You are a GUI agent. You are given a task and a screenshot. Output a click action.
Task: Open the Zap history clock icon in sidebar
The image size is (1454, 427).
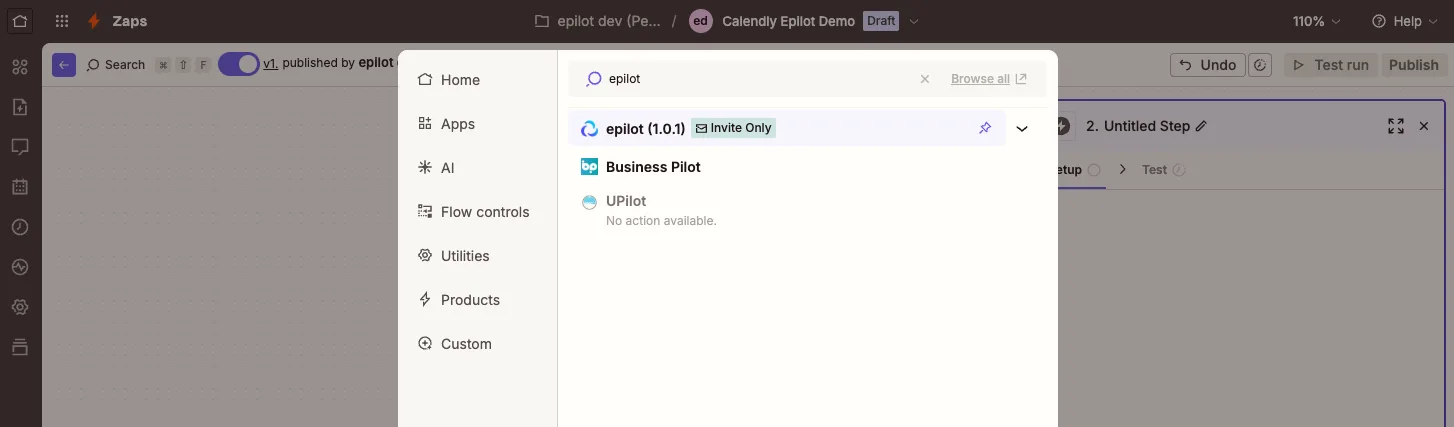[x=20, y=227]
